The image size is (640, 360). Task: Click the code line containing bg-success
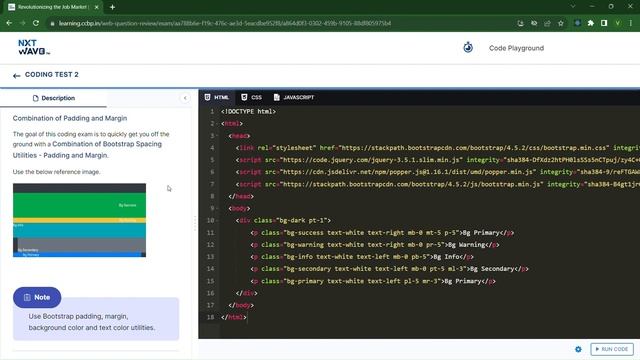[382, 233]
